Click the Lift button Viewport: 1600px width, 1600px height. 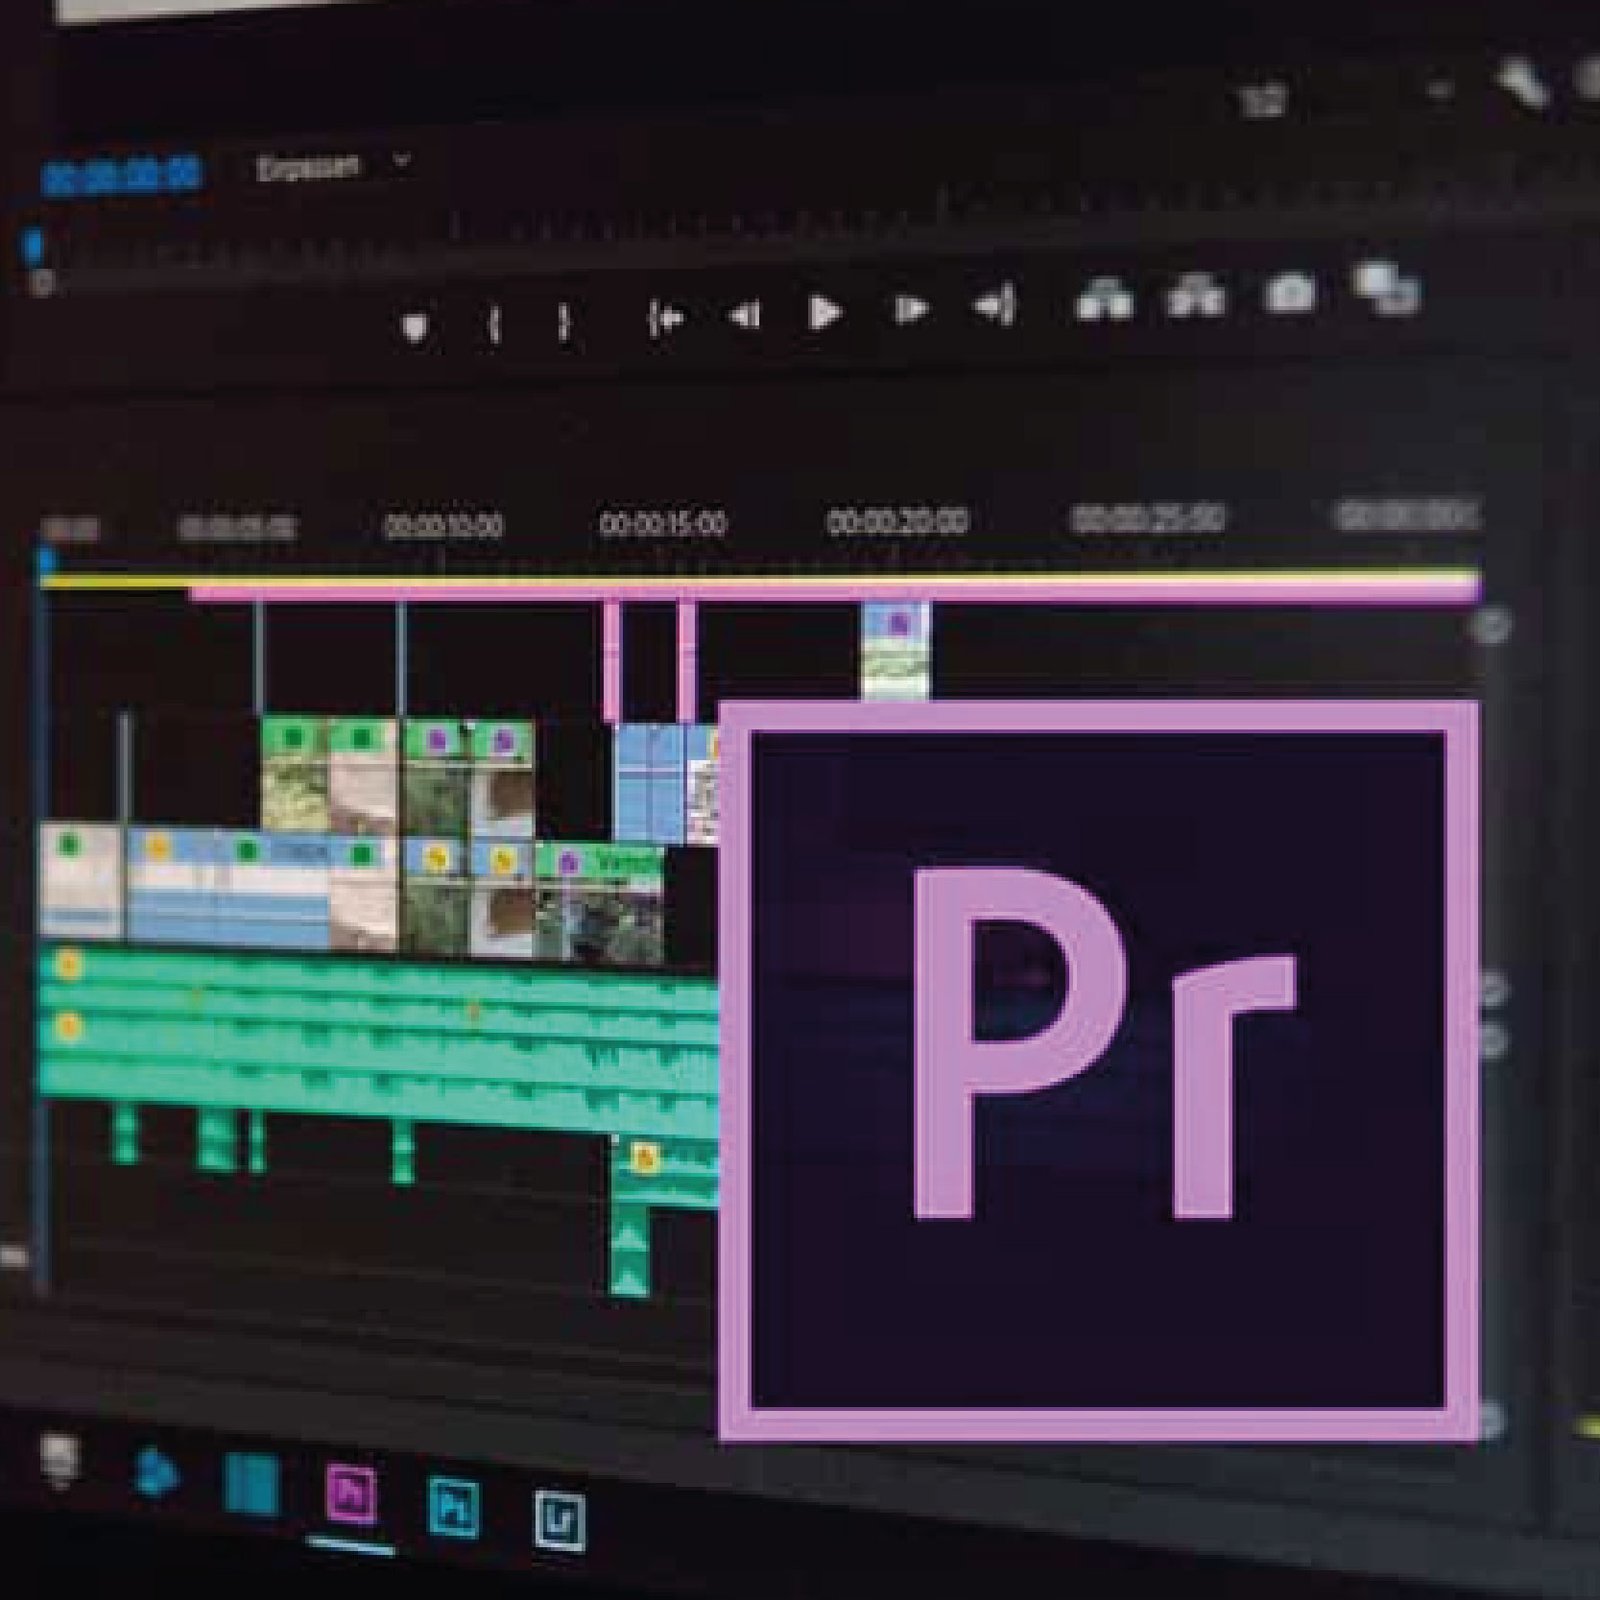1104,299
